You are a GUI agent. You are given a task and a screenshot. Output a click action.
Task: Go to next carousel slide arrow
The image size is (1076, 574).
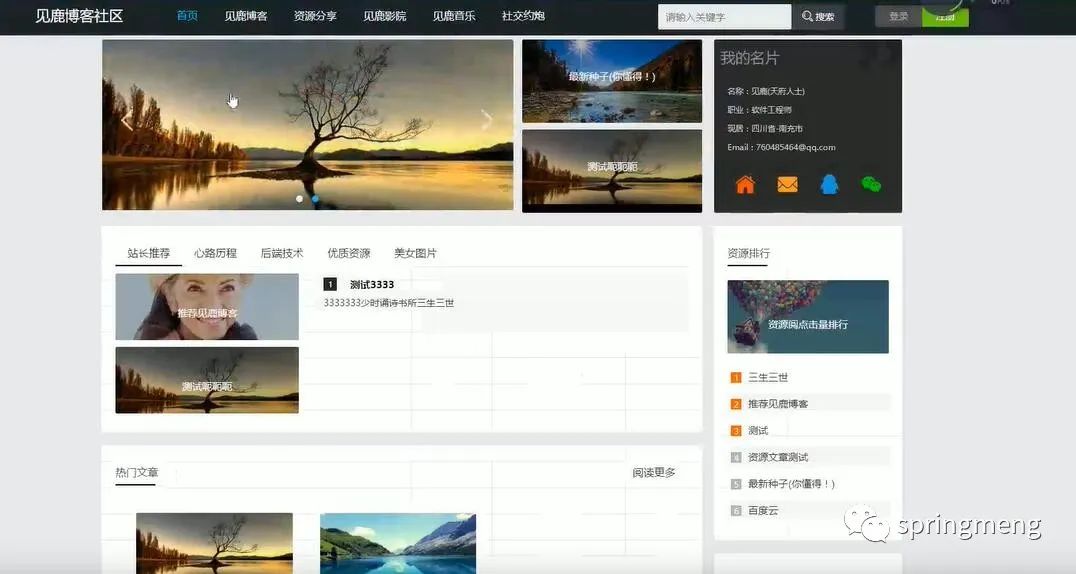click(x=487, y=121)
